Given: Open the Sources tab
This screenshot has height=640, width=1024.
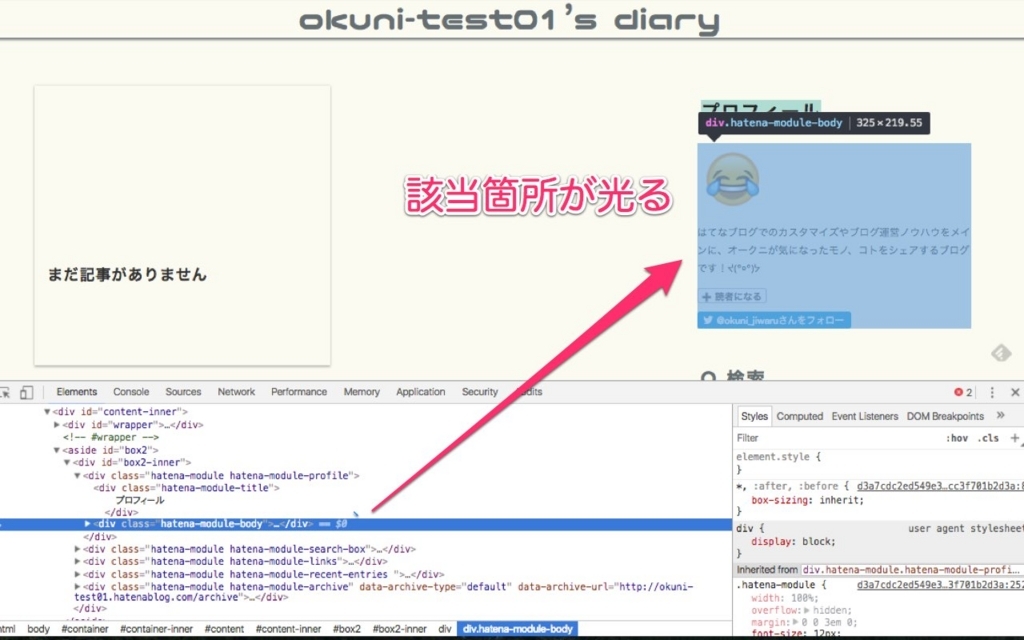Looking at the screenshot, I should click(183, 392).
